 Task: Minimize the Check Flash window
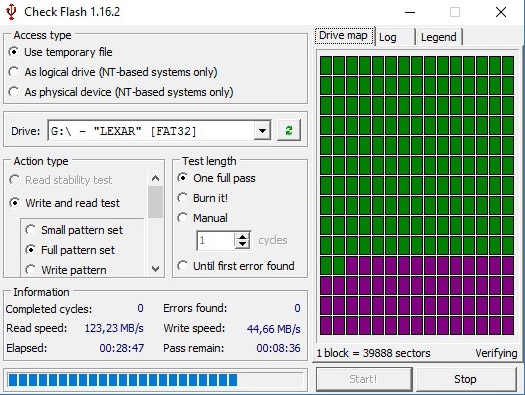pyautogui.click(x=410, y=12)
